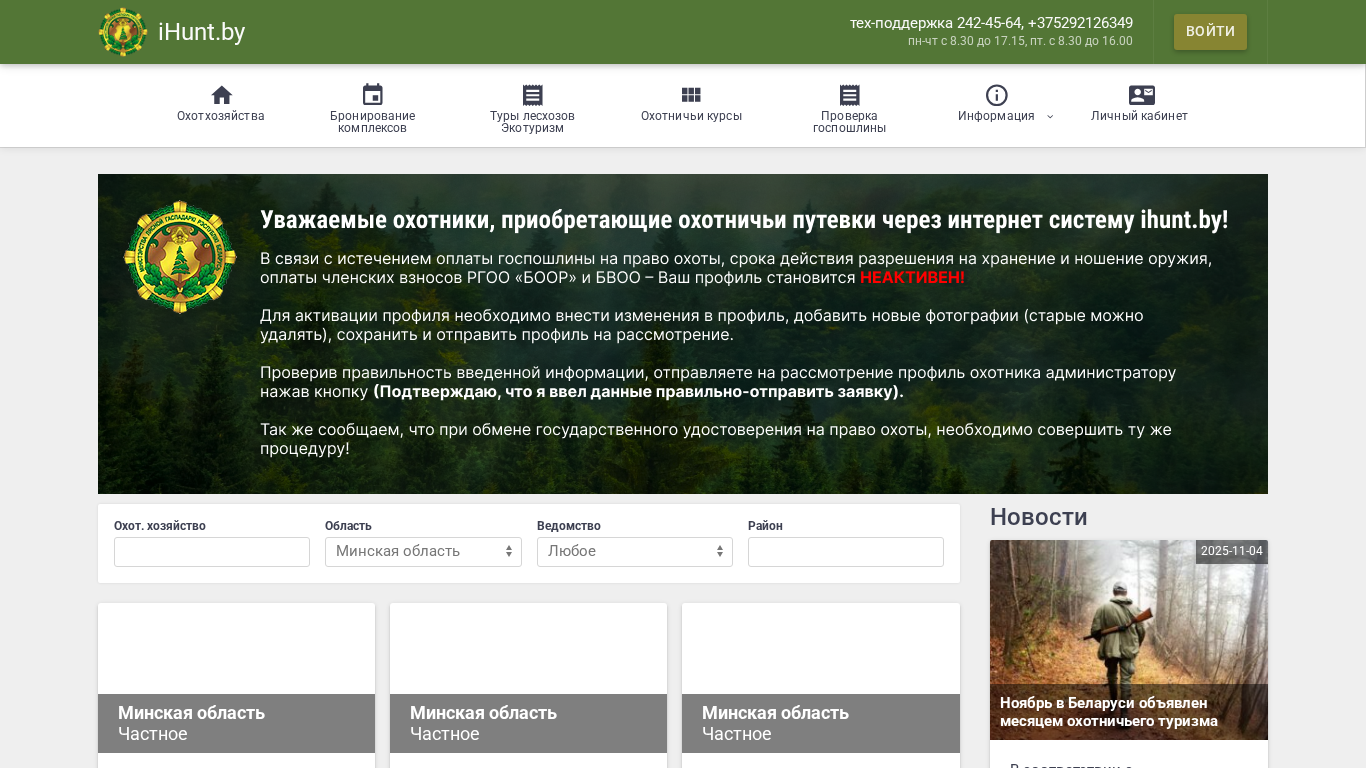Open the hunter news photo thumbnail
Viewport: 1366px width, 768px height.
(1128, 610)
